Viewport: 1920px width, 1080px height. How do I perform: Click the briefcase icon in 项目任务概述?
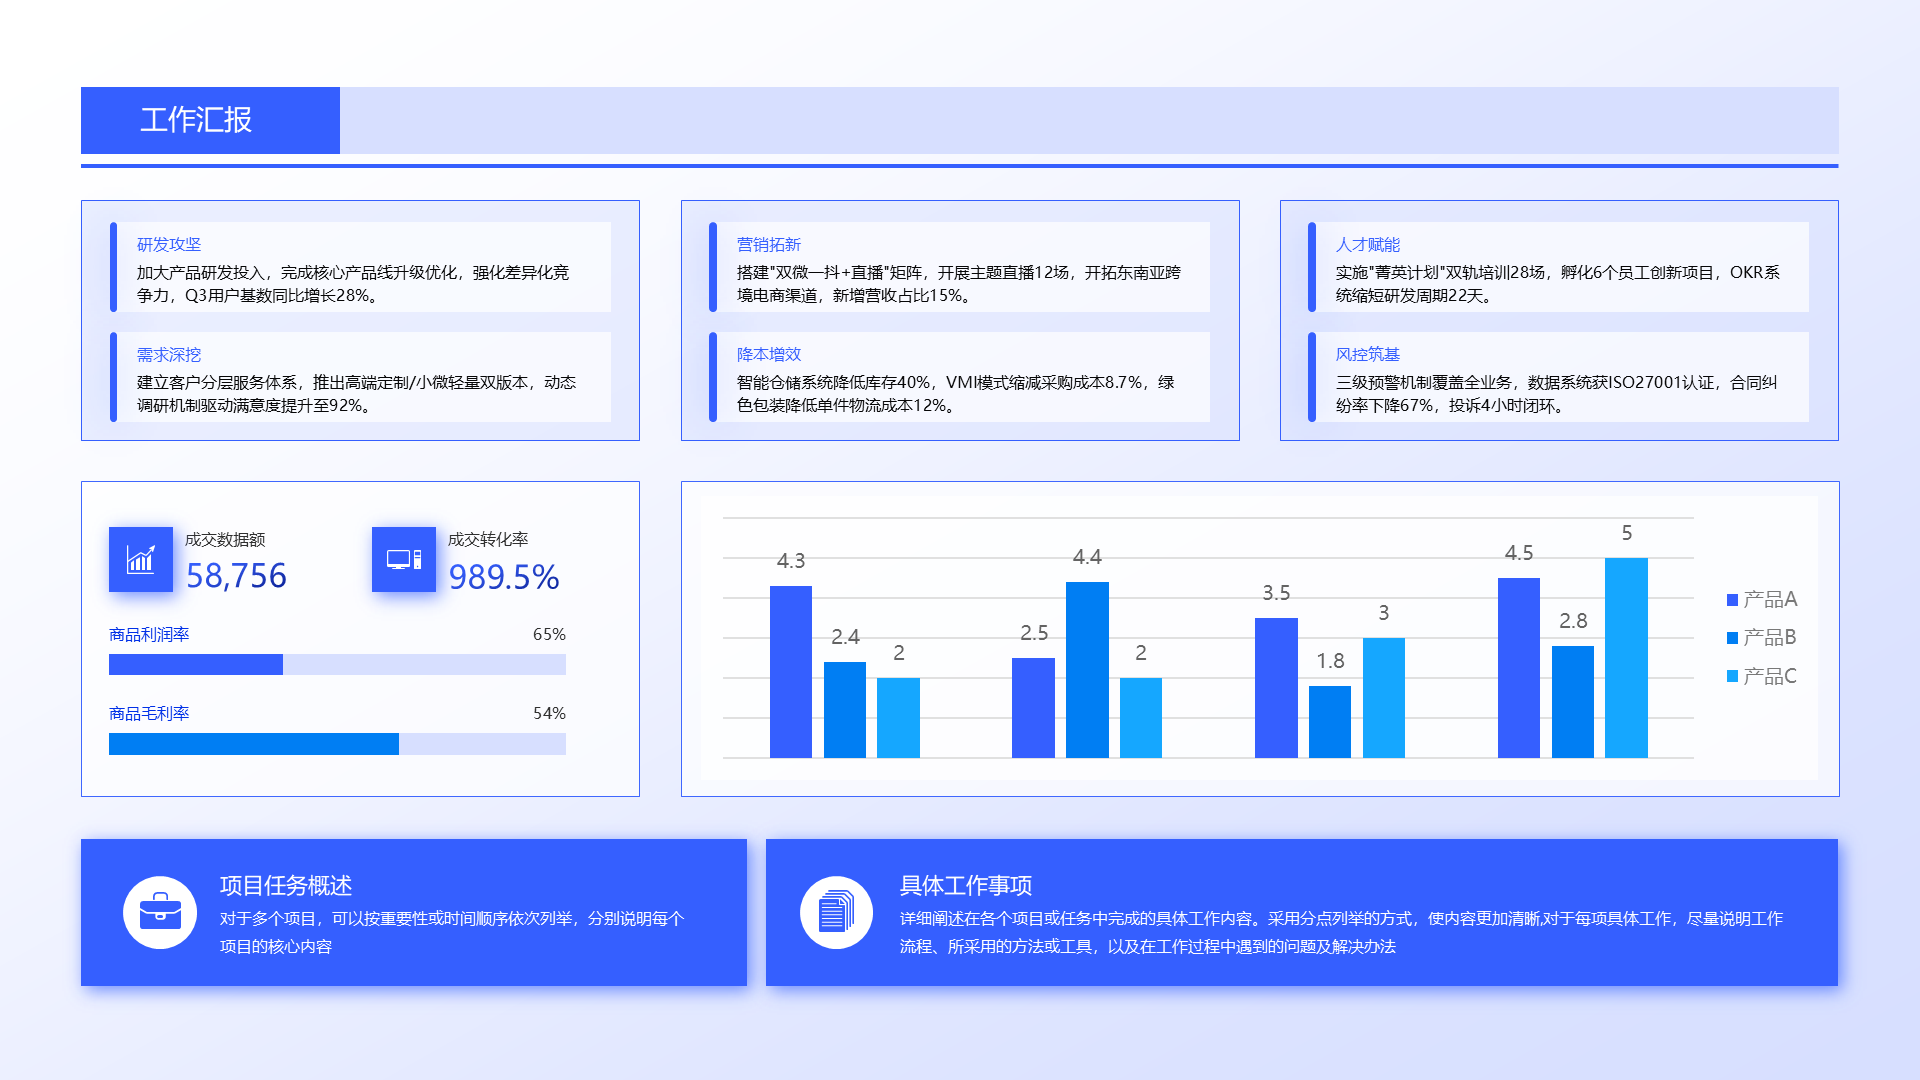click(160, 912)
